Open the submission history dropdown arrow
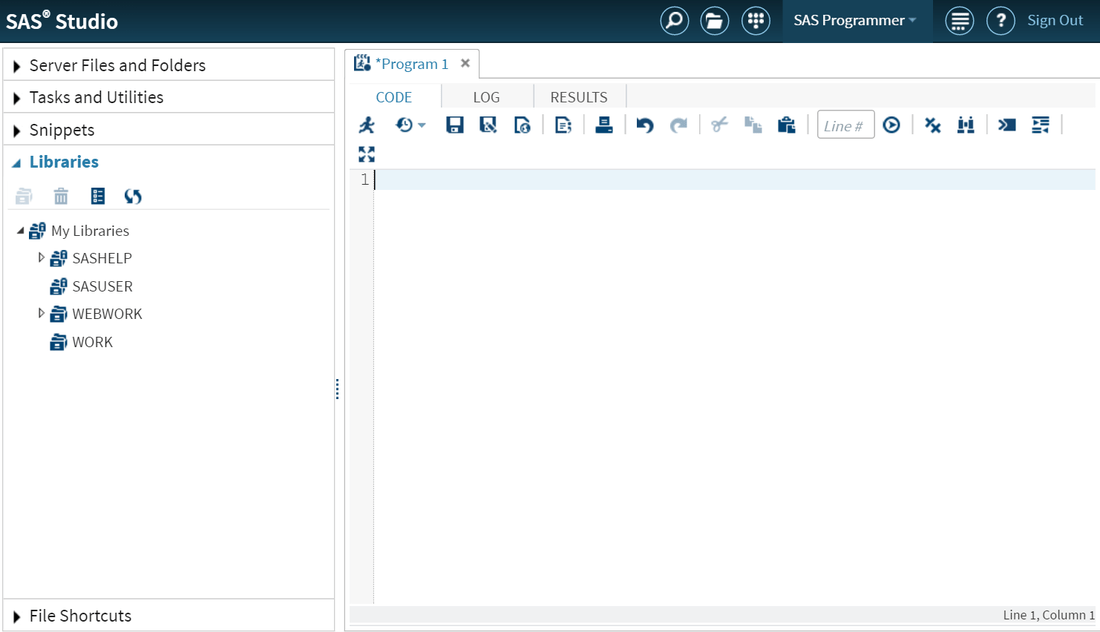 coord(422,126)
